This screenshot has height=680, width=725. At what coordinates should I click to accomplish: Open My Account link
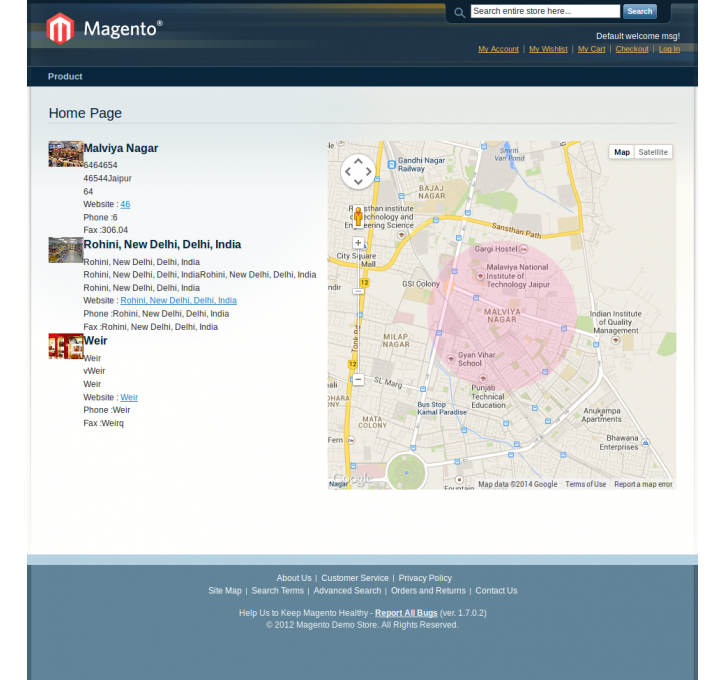tap(498, 49)
